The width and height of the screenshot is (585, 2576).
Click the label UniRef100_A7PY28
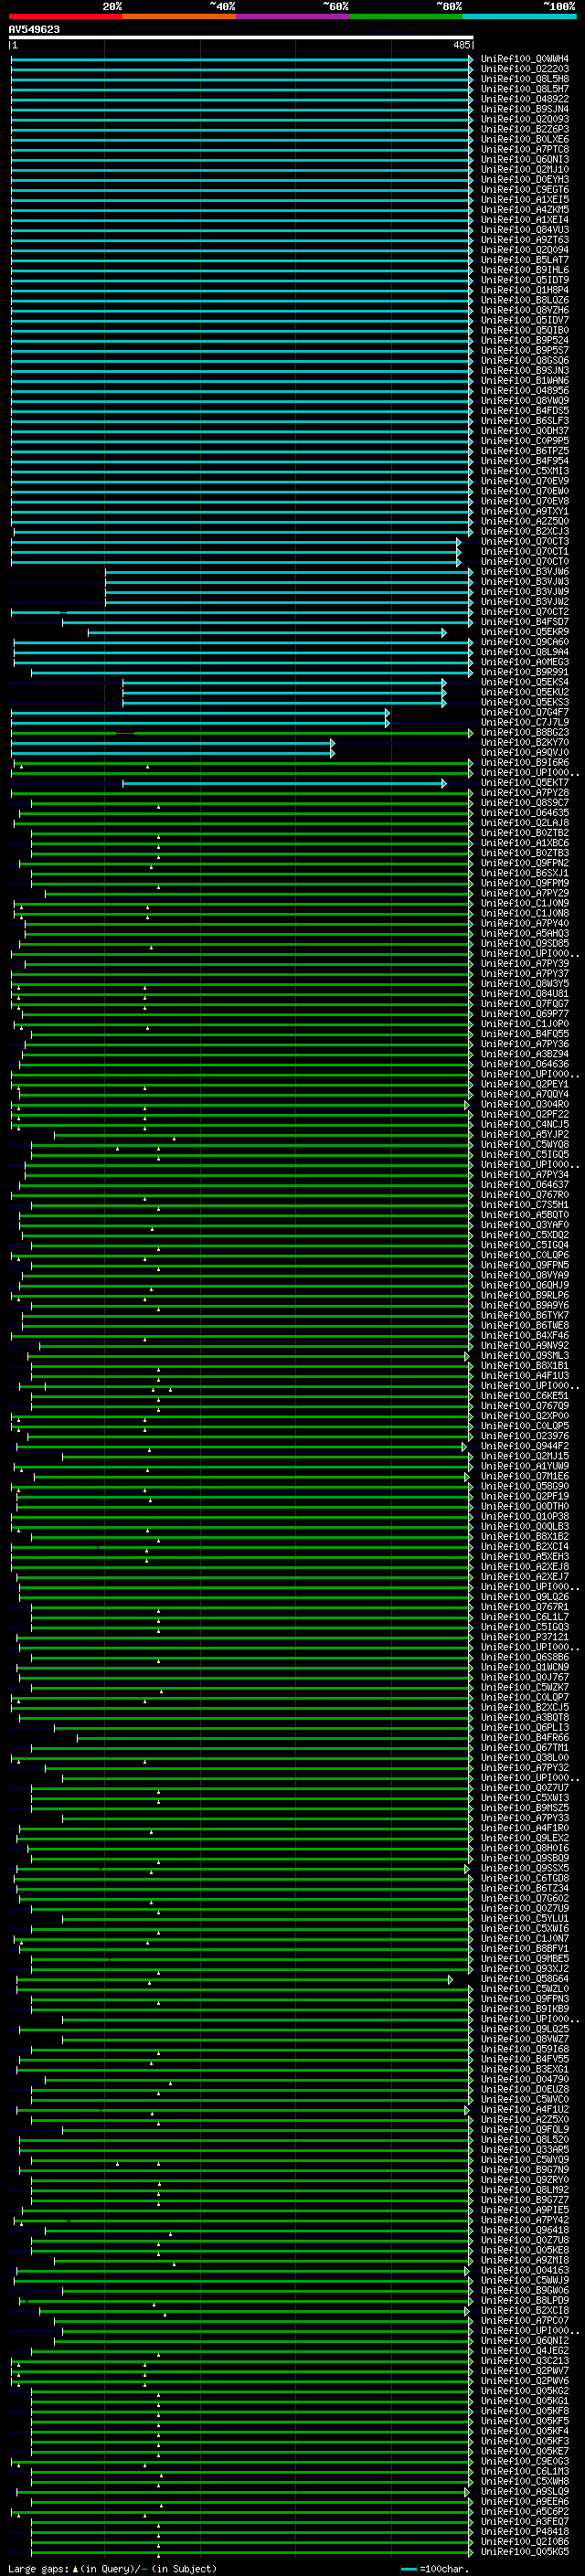coord(525,793)
